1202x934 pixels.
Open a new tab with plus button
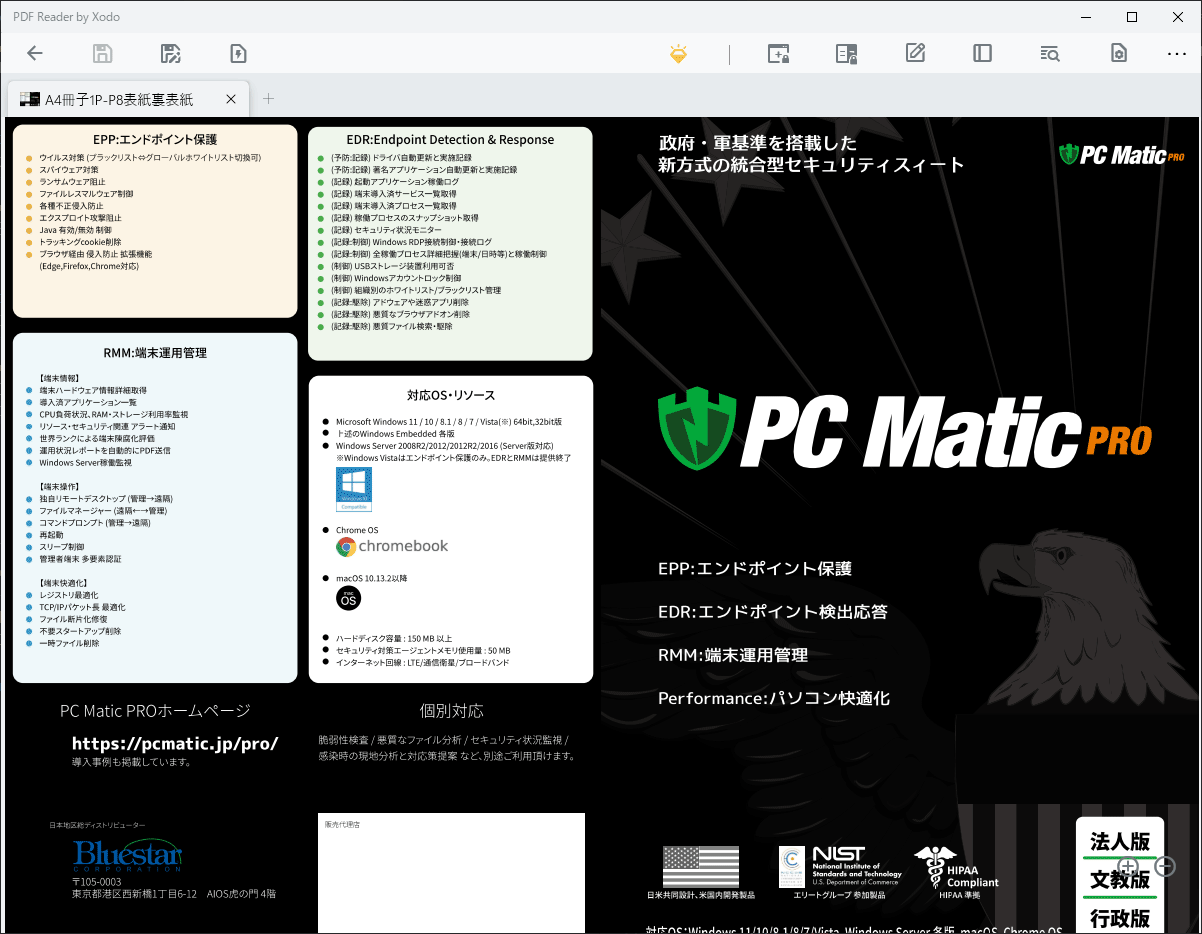(x=268, y=98)
